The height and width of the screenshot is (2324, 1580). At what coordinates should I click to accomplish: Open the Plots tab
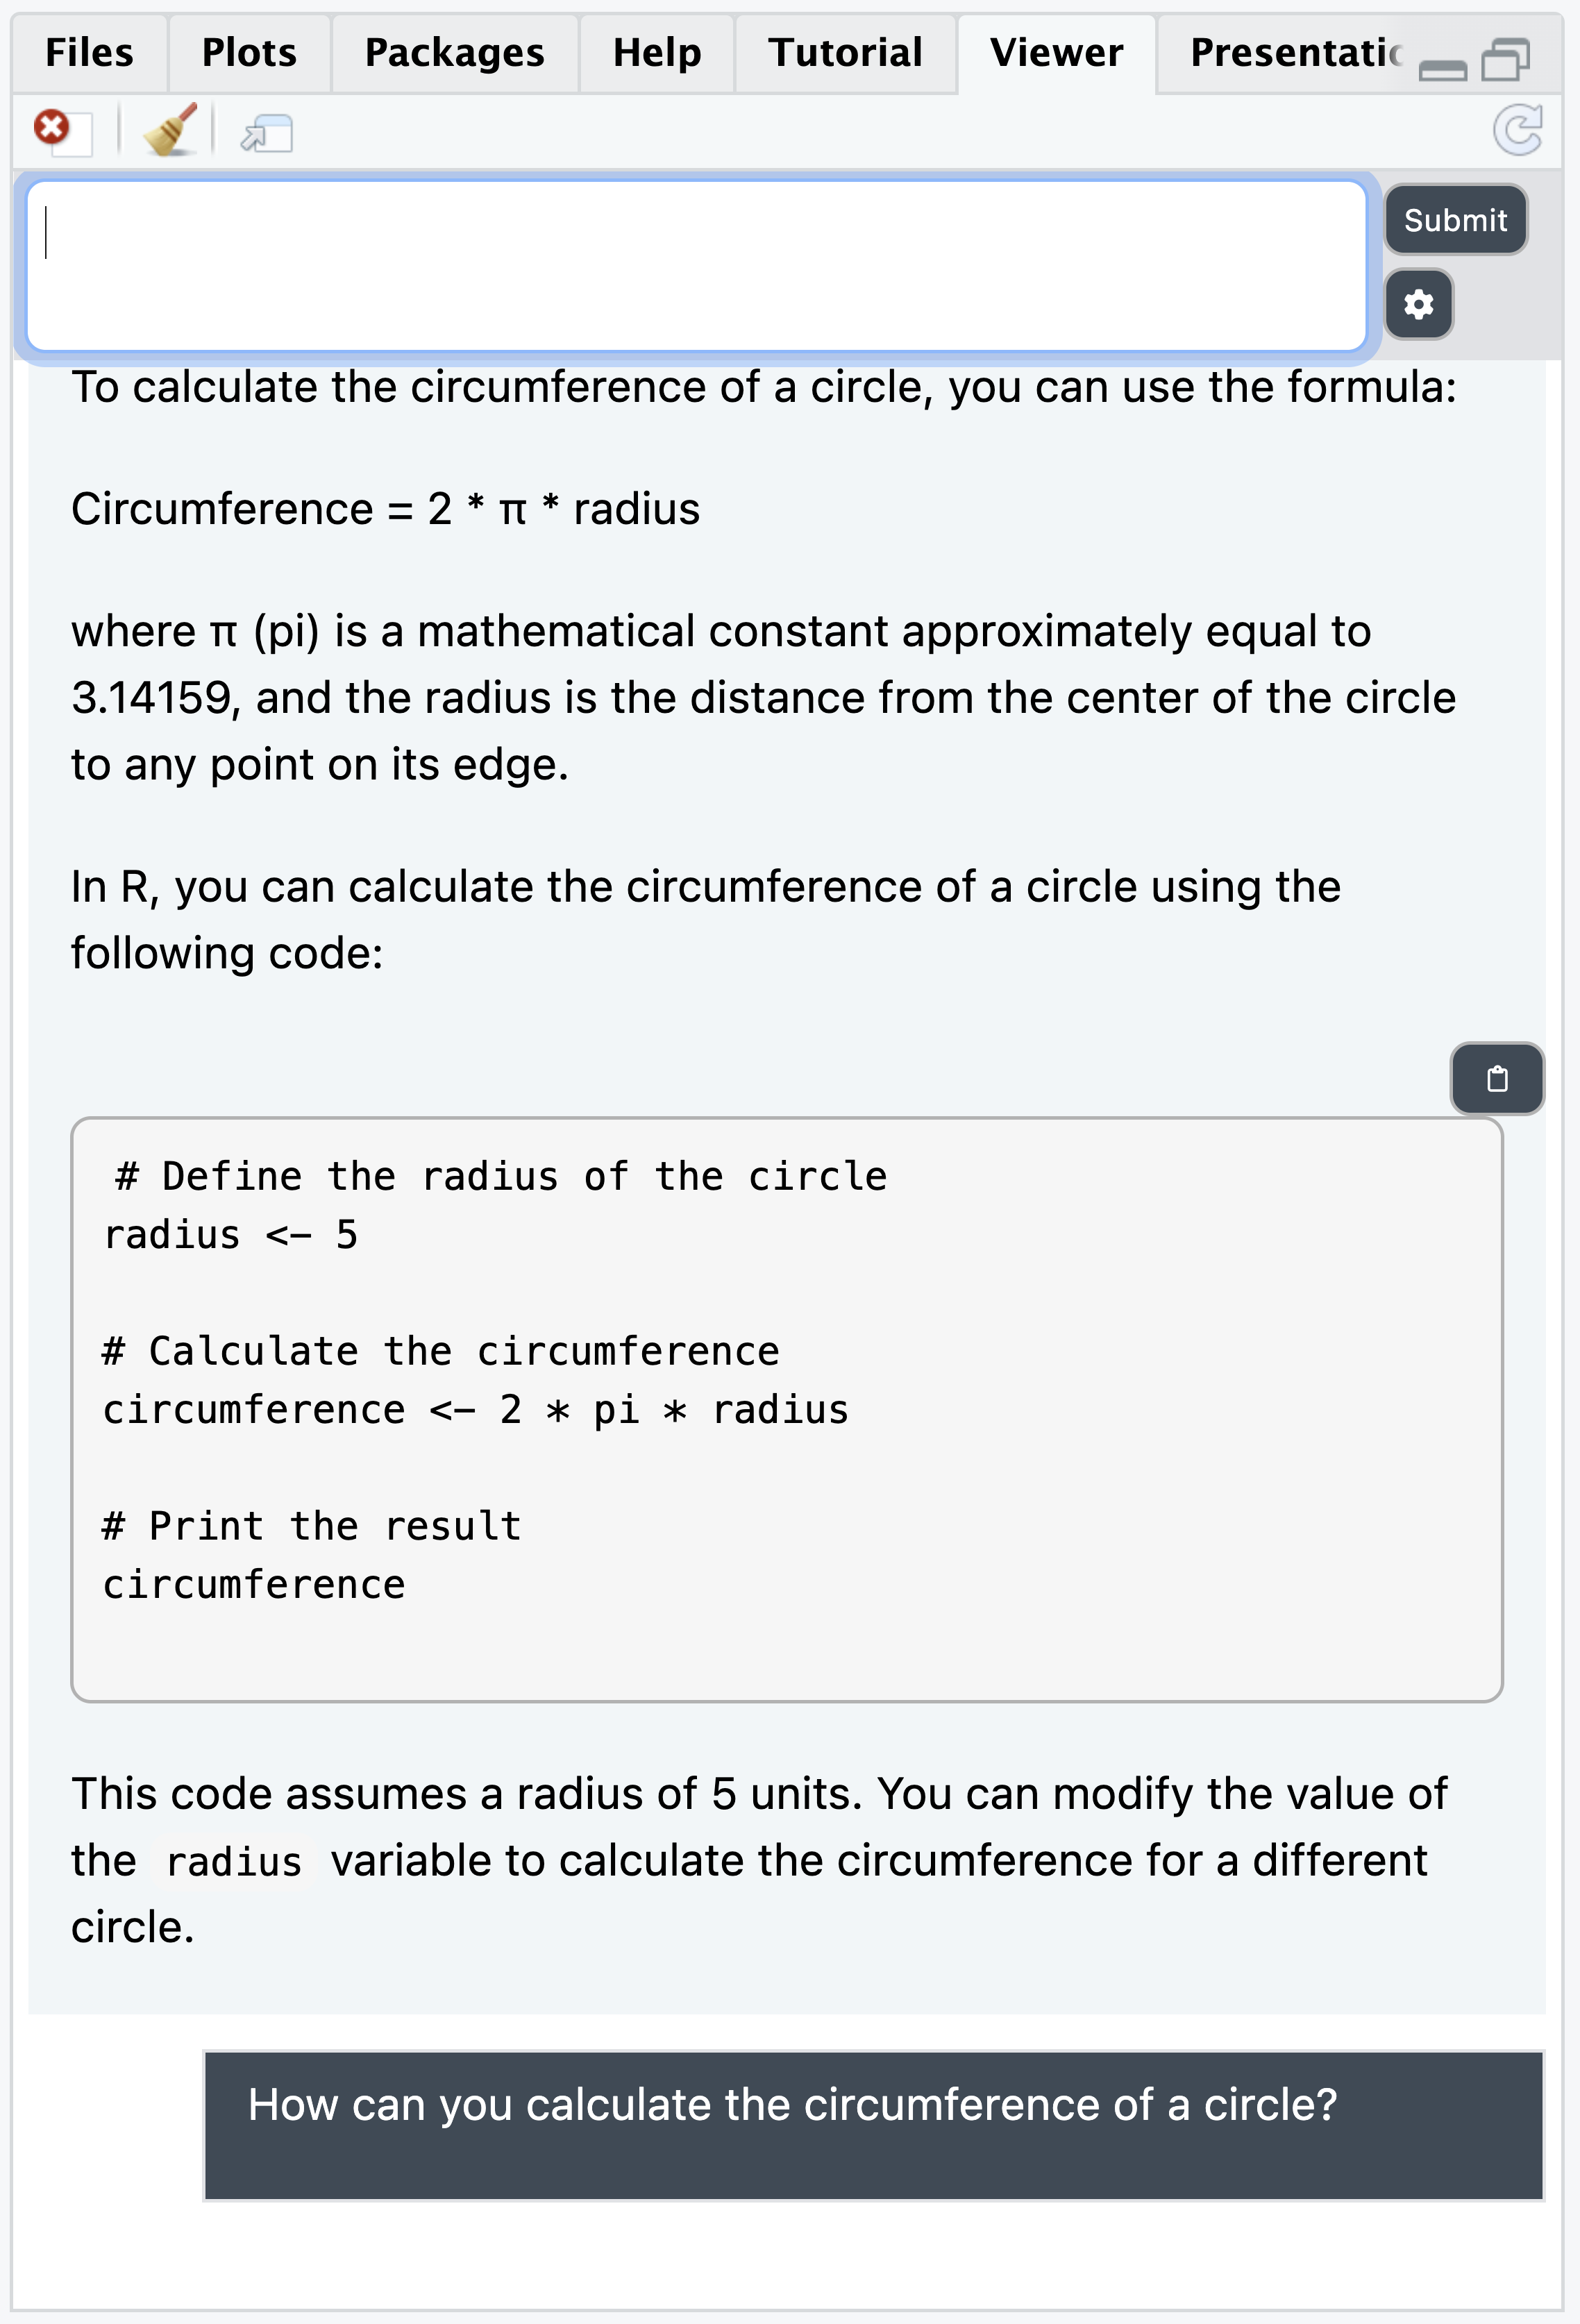249,53
